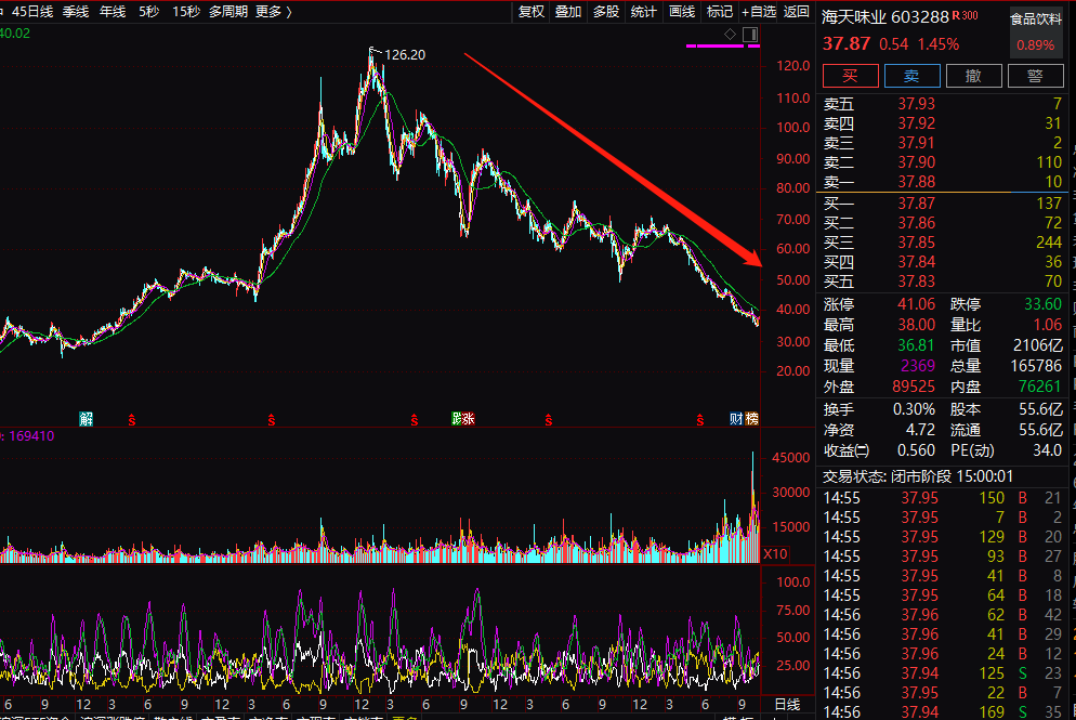Click the 169410 volume indicator value
This screenshot has width=1076, height=720.
31,436
